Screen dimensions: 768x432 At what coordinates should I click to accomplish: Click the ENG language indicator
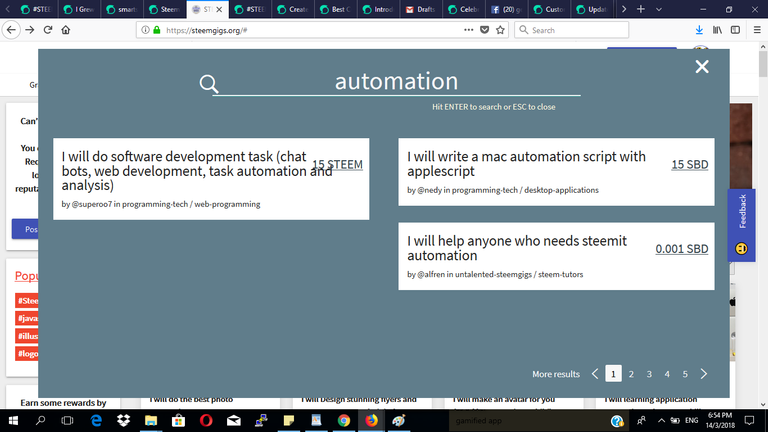(x=692, y=420)
